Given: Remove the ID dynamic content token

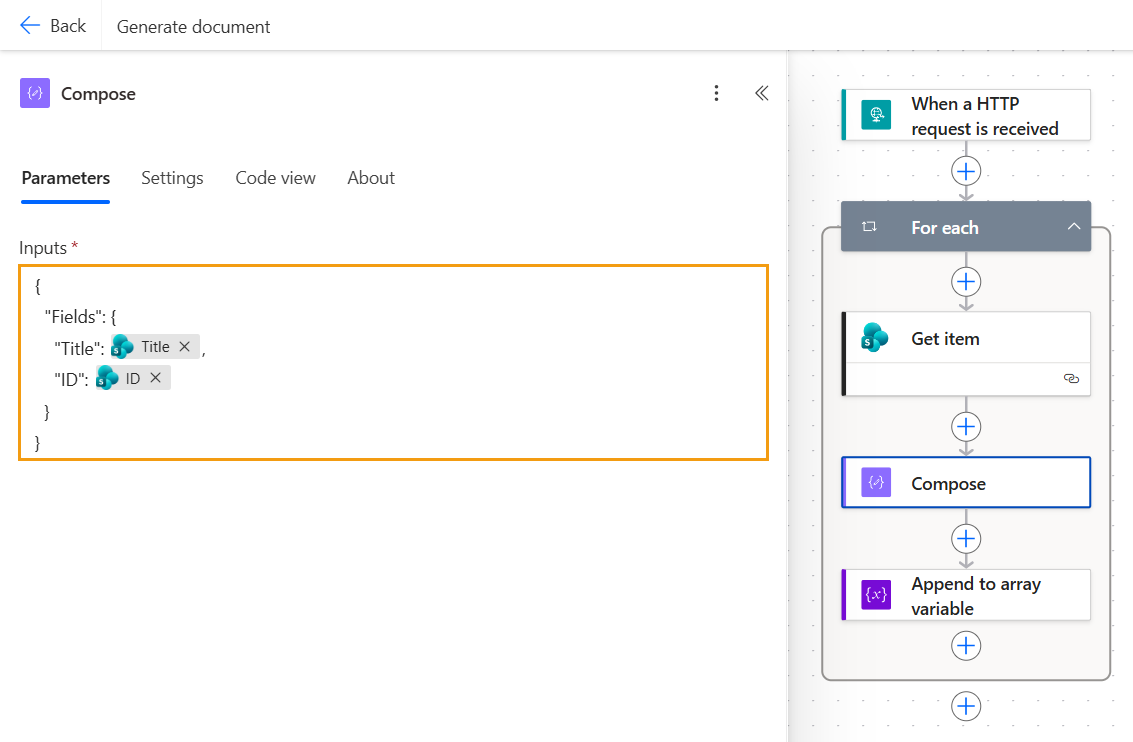Looking at the screenshot, I should click(x=155, y=377).
